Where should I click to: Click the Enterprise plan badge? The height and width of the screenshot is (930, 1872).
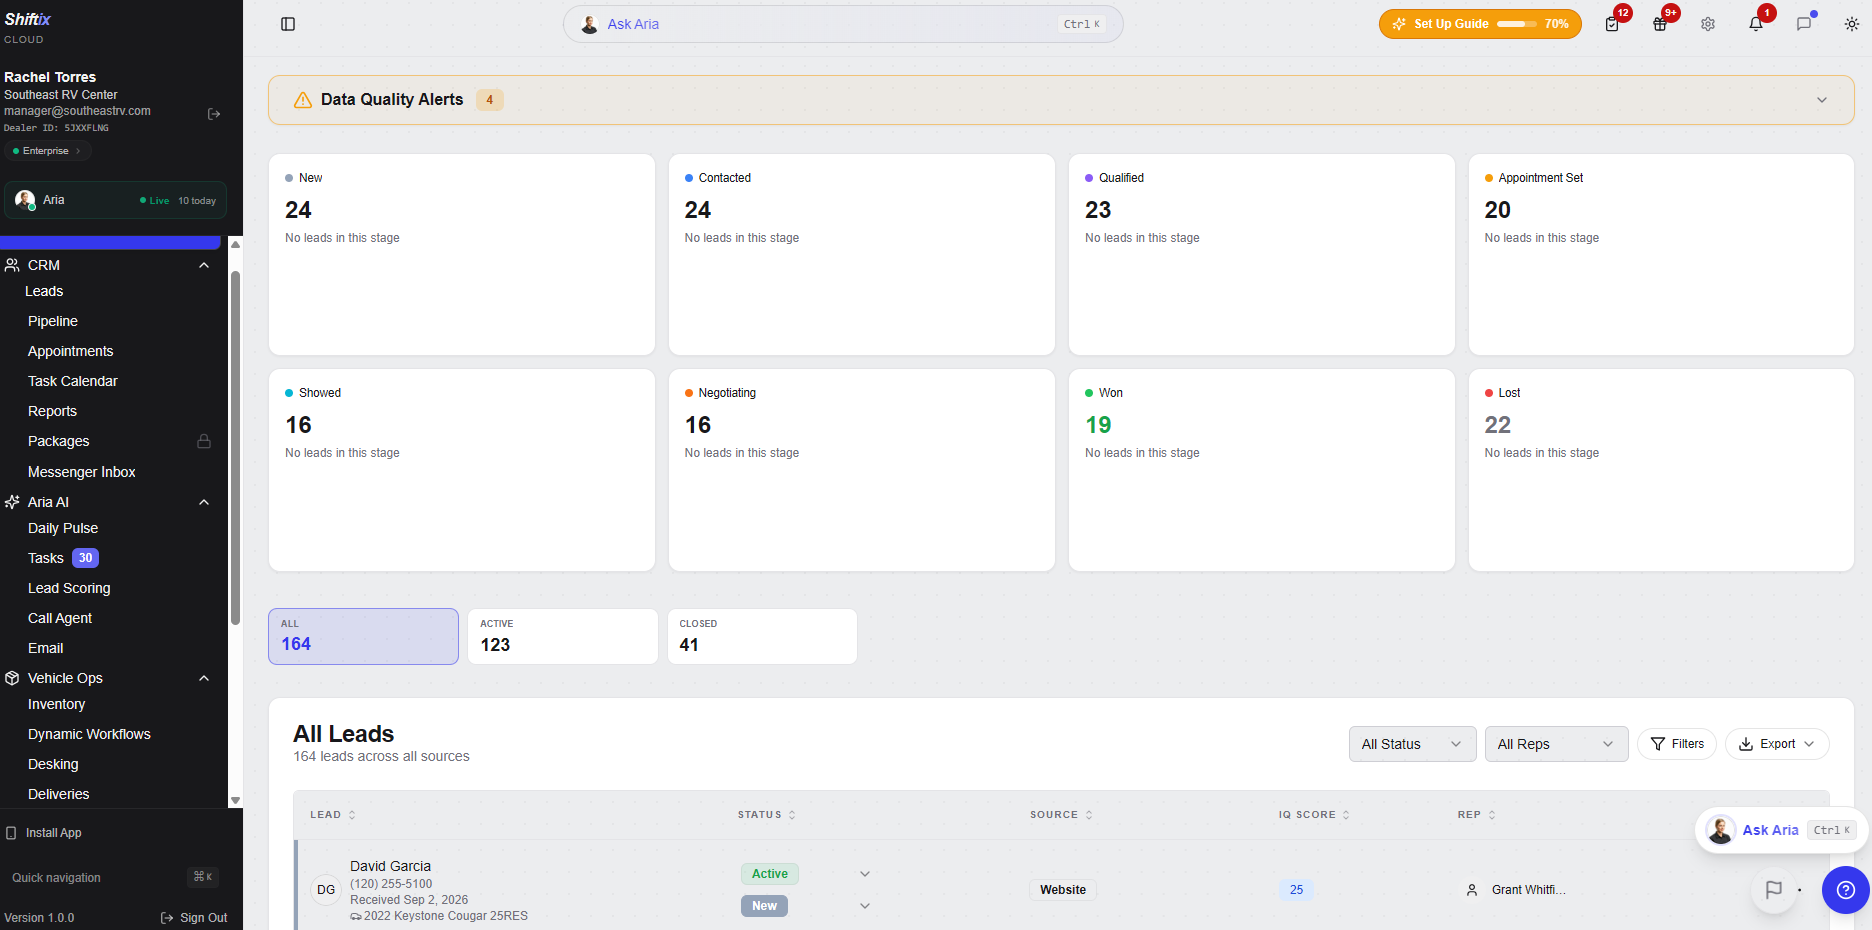47,151
